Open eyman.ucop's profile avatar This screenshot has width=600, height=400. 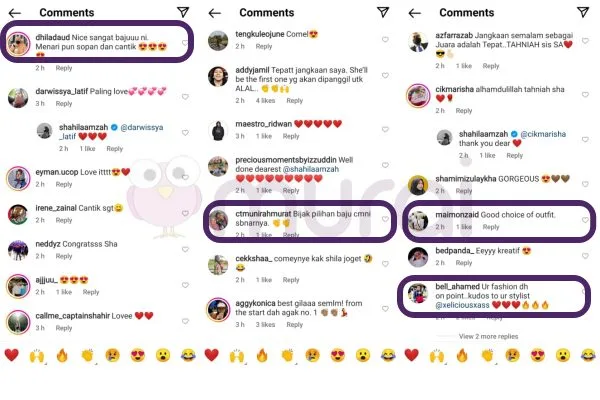click(18, 178)
